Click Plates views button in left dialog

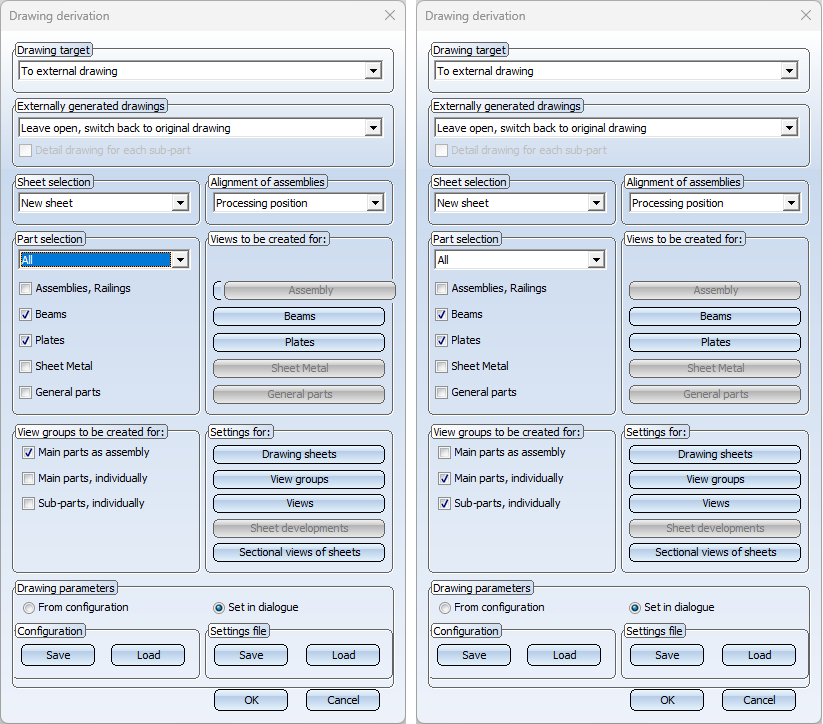click(x=299, y=342)
